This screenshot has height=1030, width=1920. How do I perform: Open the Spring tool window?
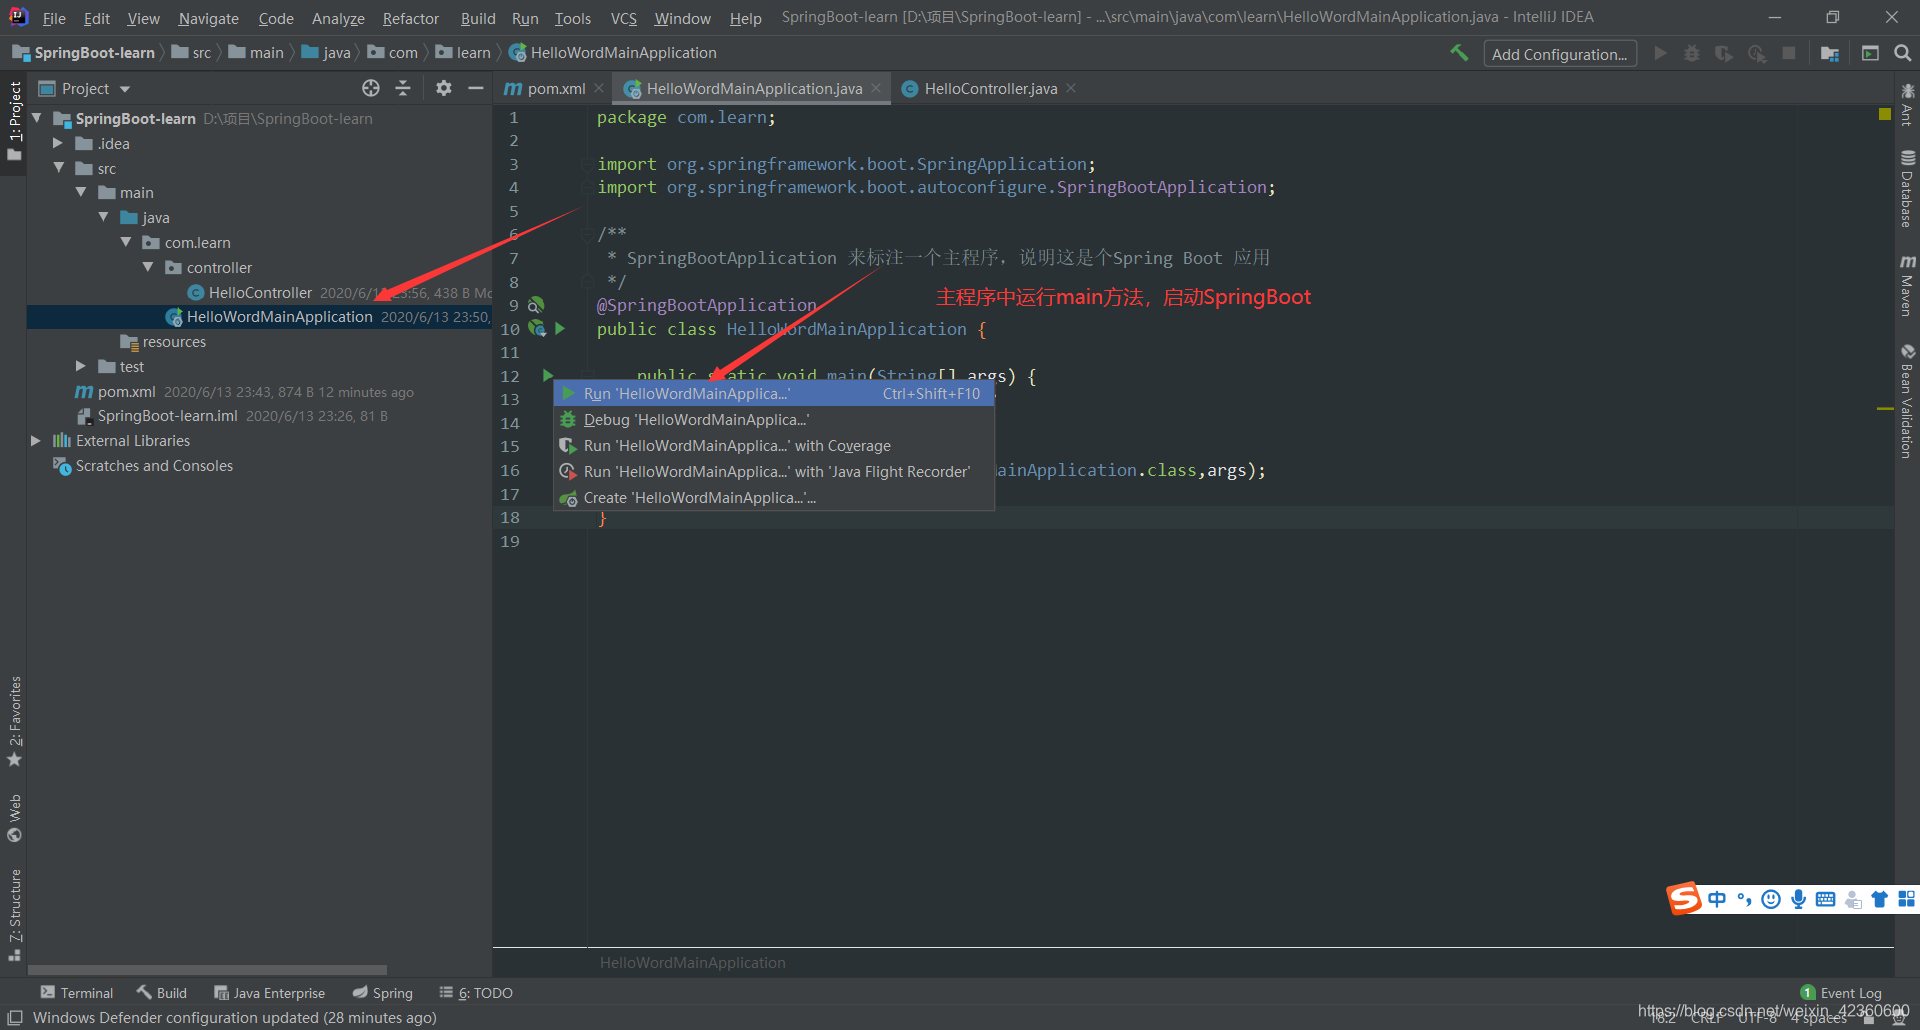[383, 993]
